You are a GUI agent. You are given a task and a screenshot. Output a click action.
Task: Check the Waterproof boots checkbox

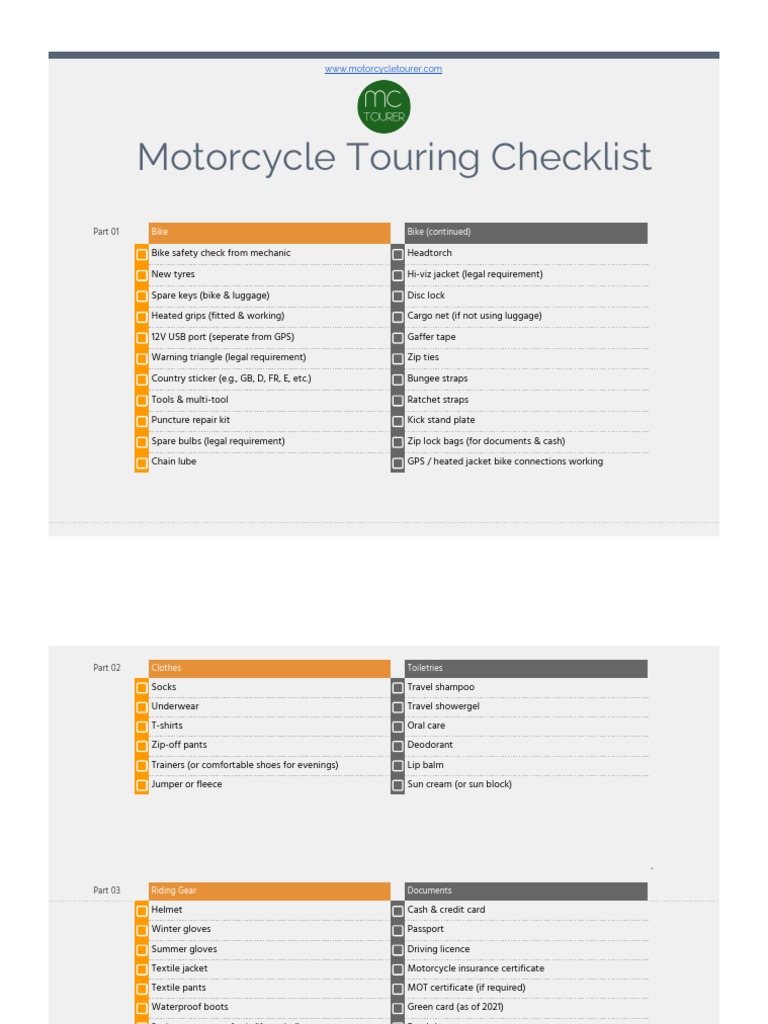[142, 1008]
